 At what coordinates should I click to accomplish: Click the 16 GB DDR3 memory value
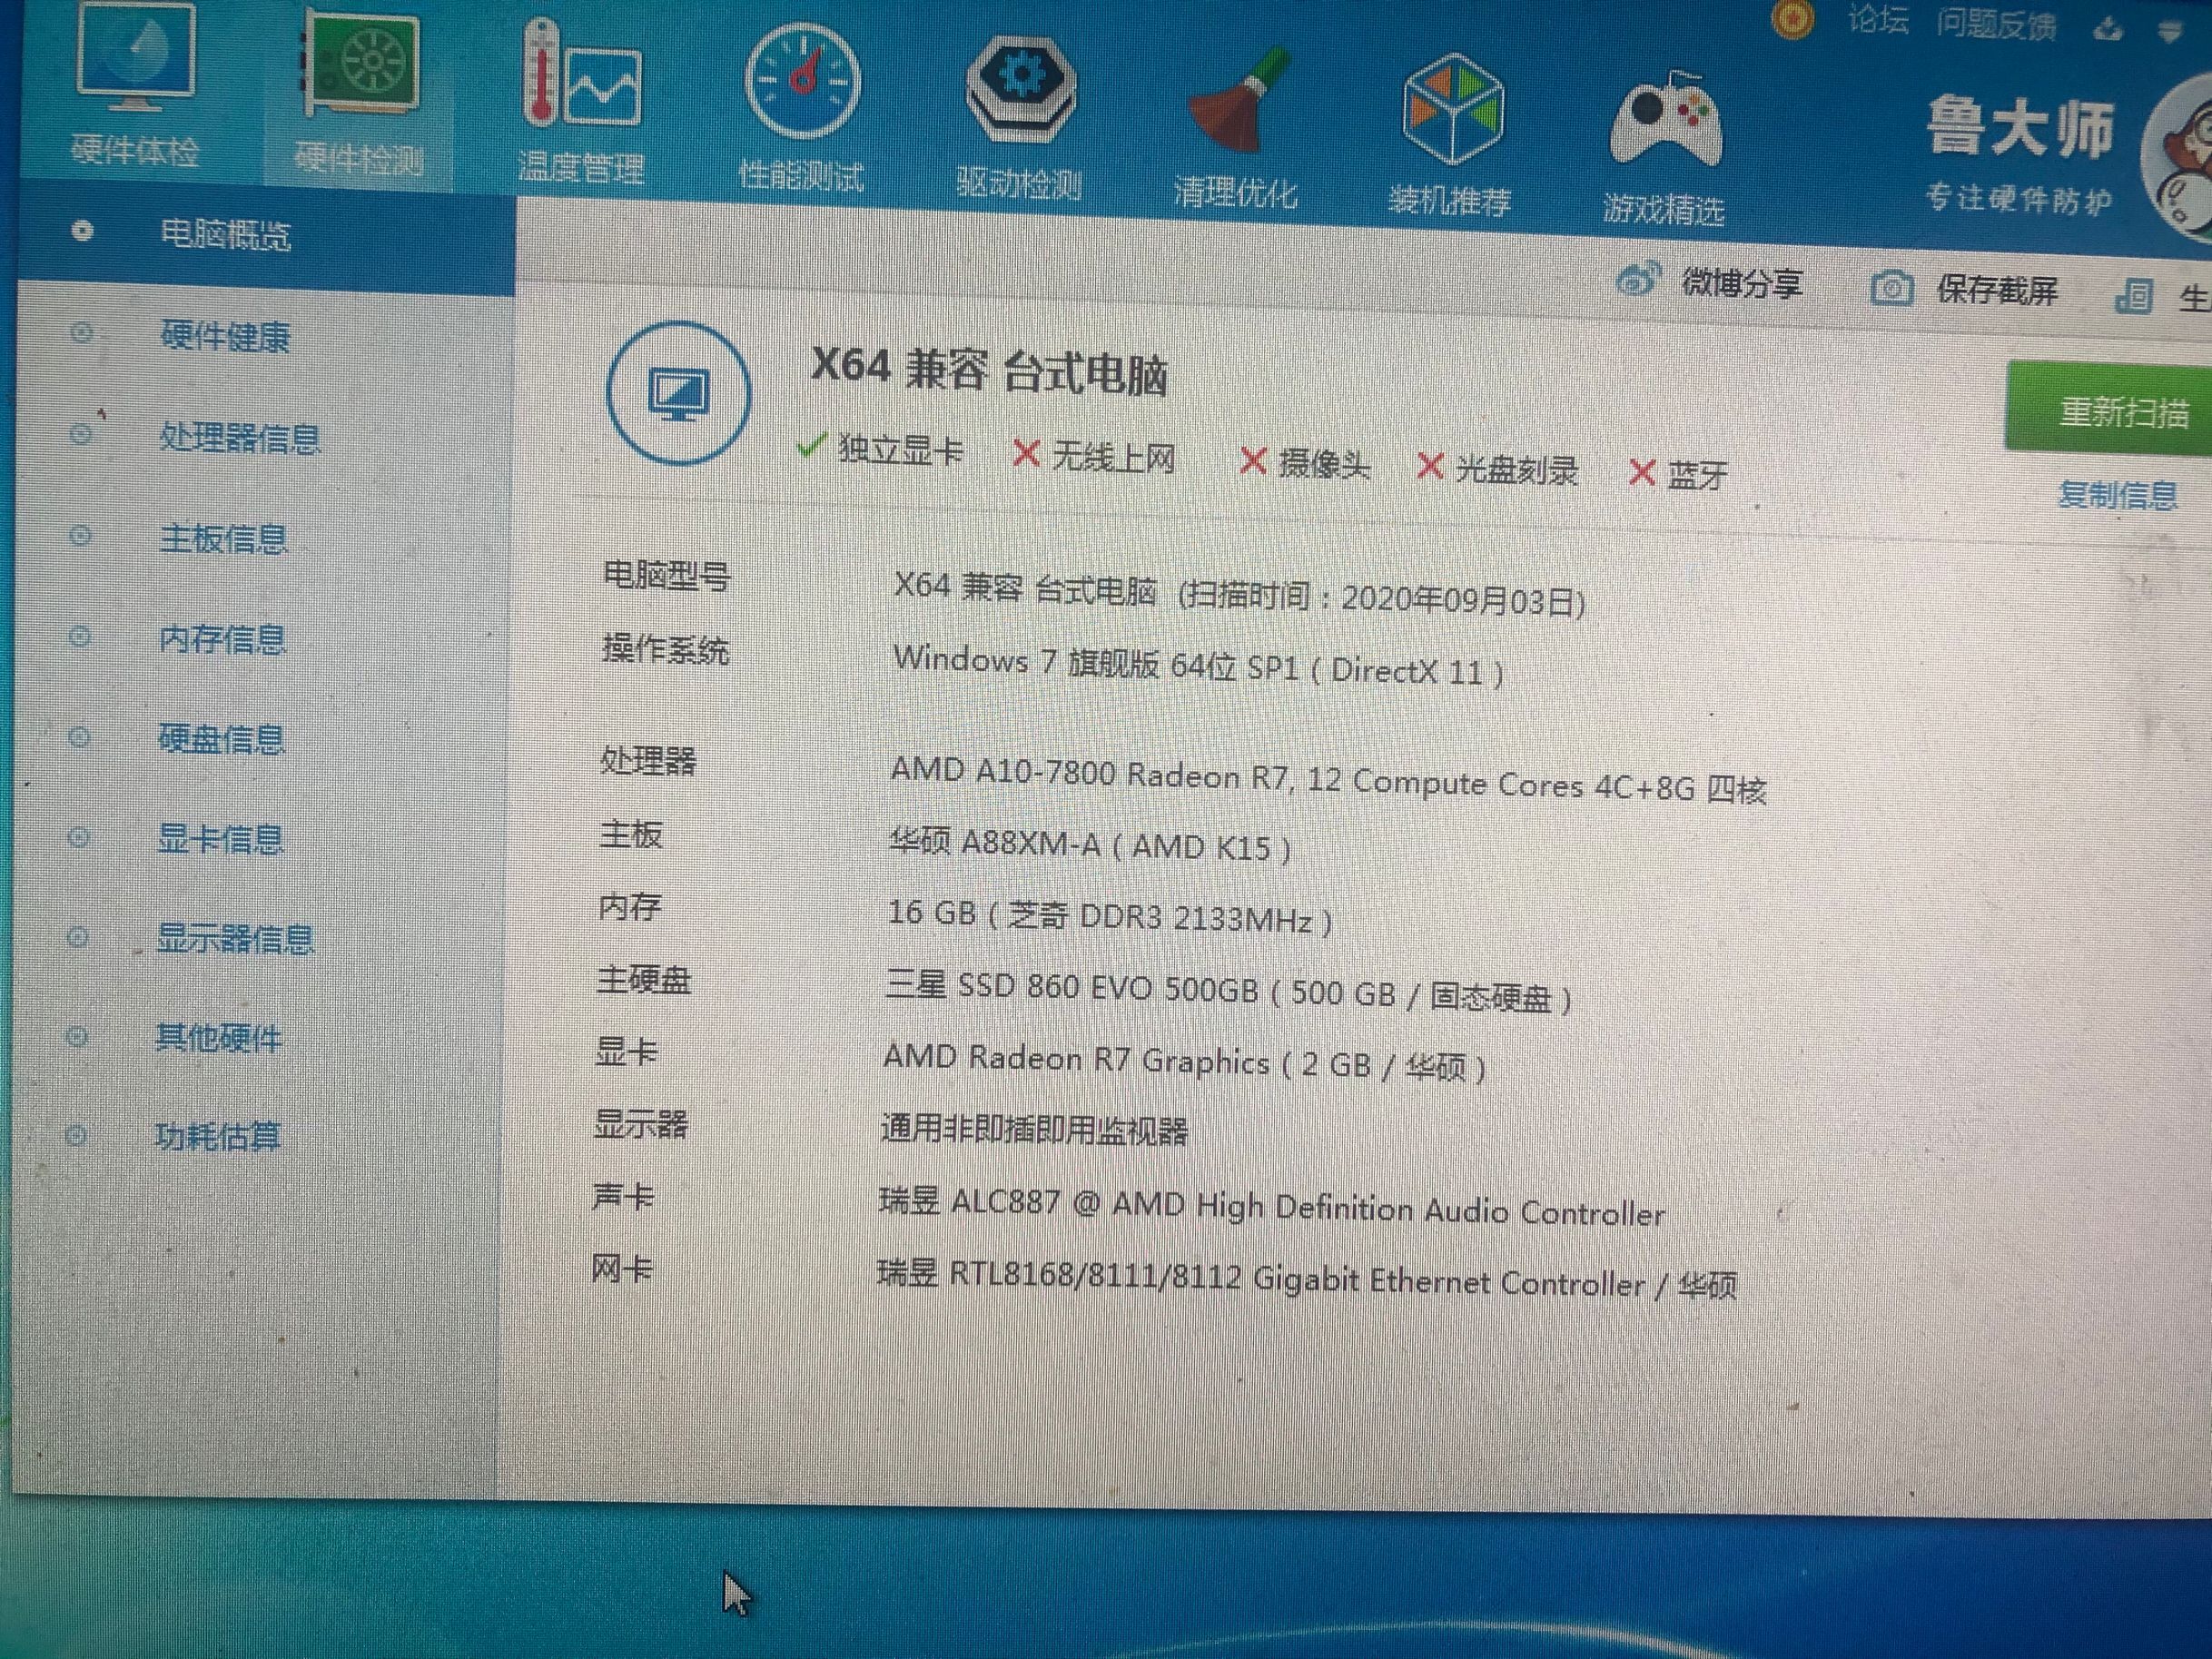point(1110,916)
